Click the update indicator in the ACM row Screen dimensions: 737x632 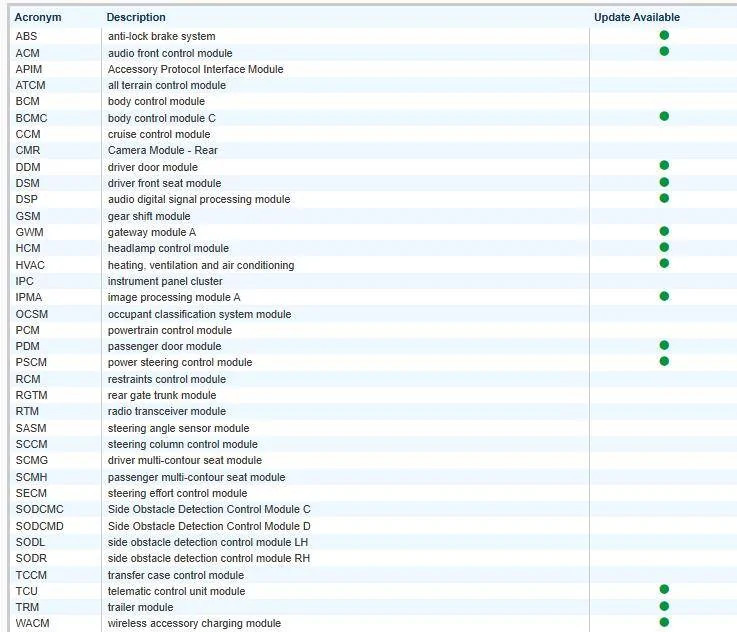(664, 51)
